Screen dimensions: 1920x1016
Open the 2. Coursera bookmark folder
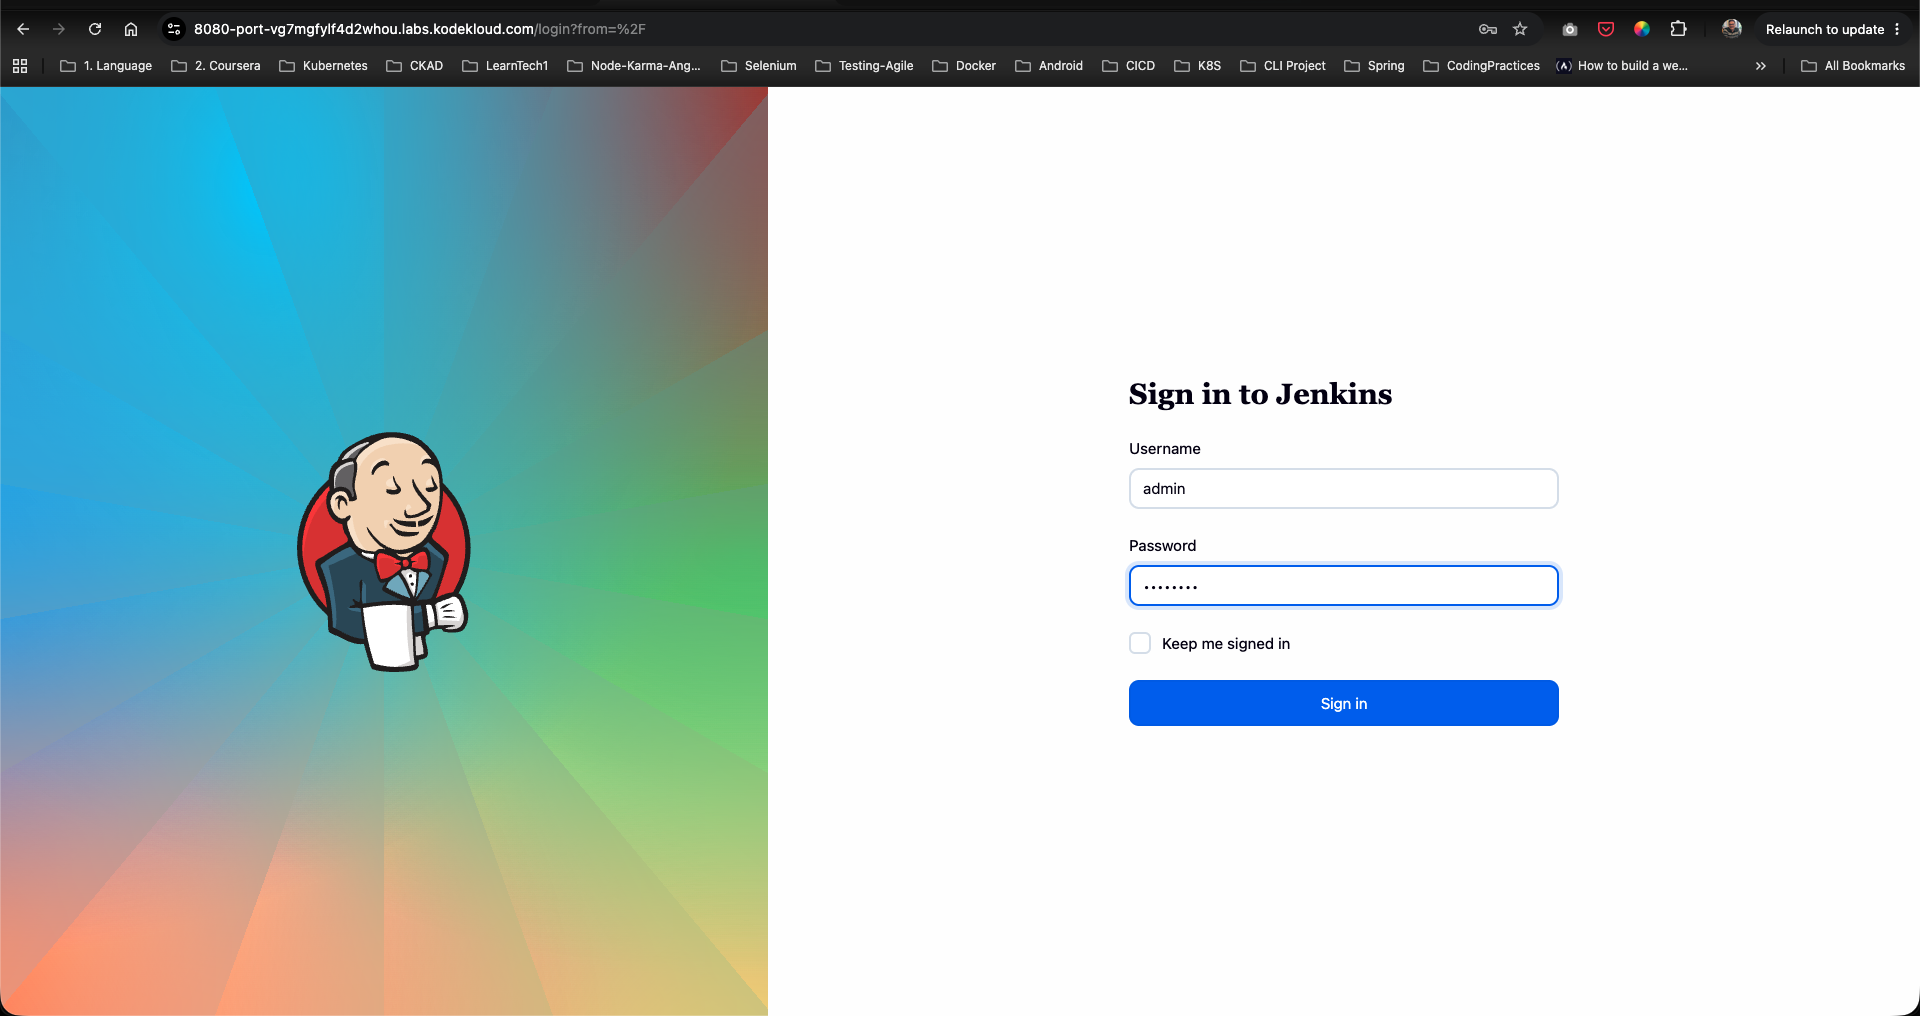[216, 66]
